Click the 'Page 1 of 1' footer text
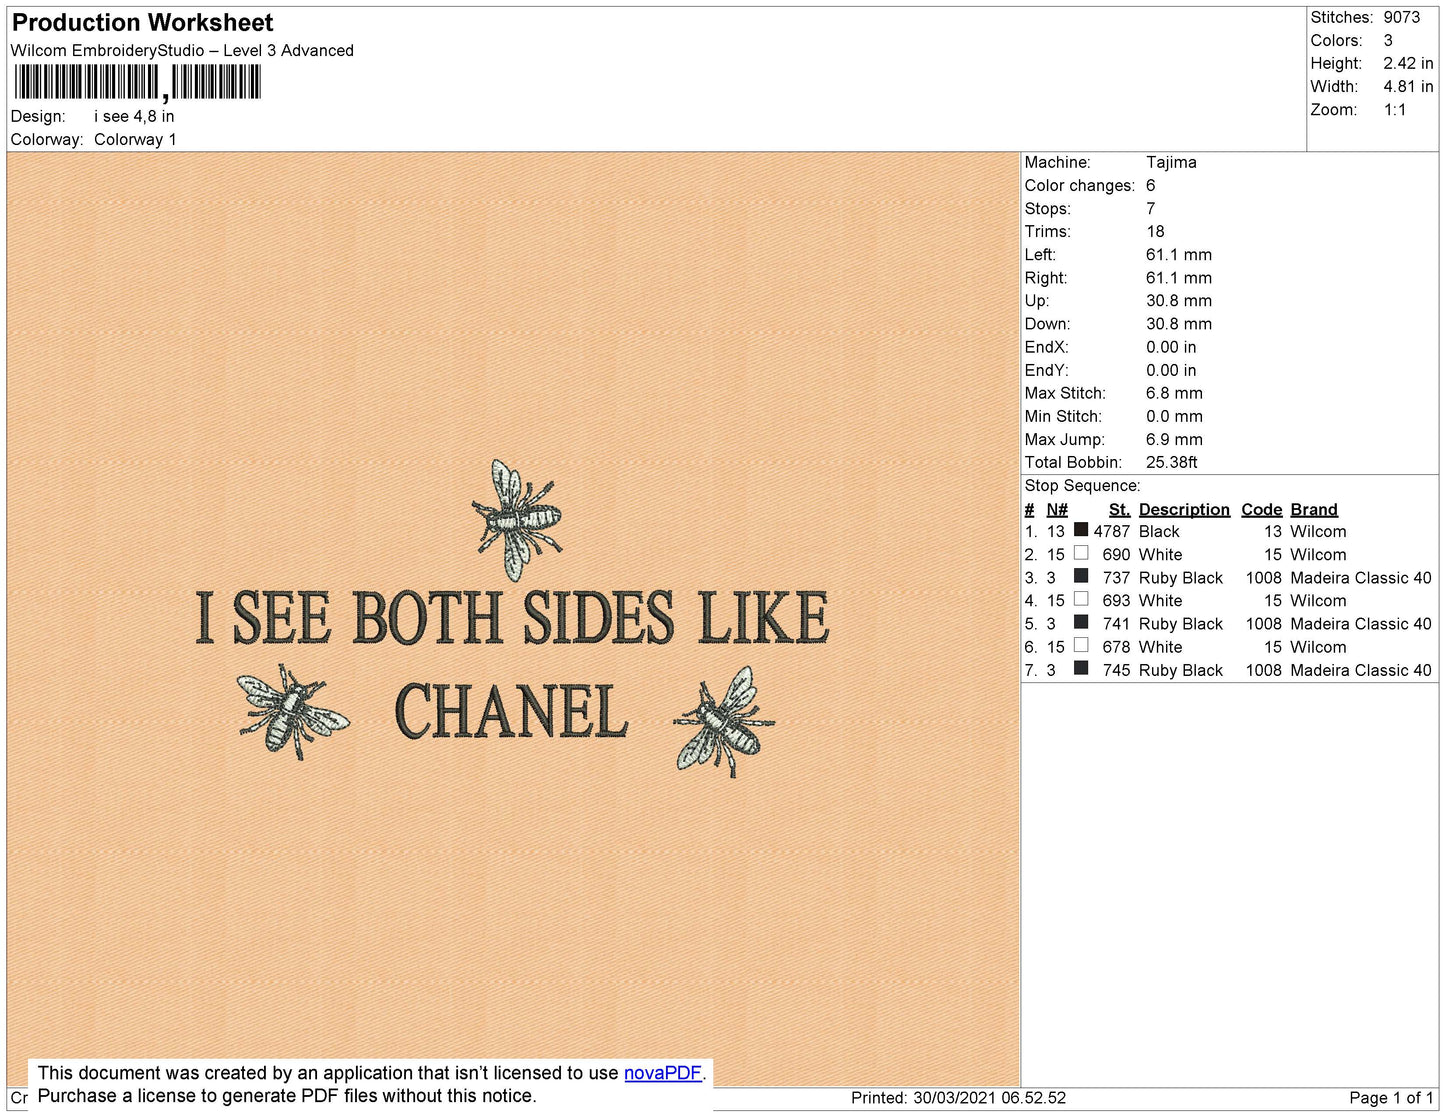 pos(1392,1098)
